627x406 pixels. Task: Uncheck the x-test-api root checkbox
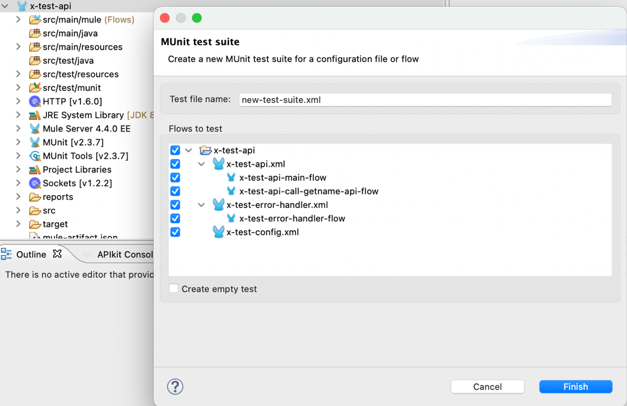click(x=175, y=150)
